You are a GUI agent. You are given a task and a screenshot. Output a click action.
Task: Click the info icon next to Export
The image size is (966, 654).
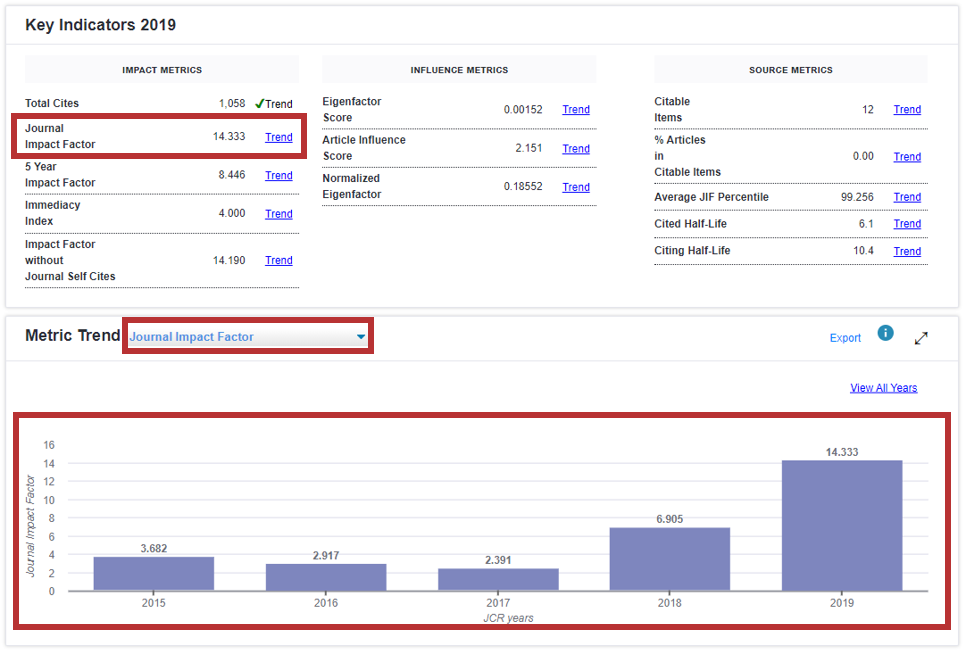pyautogui.click(x=886, y=333)
